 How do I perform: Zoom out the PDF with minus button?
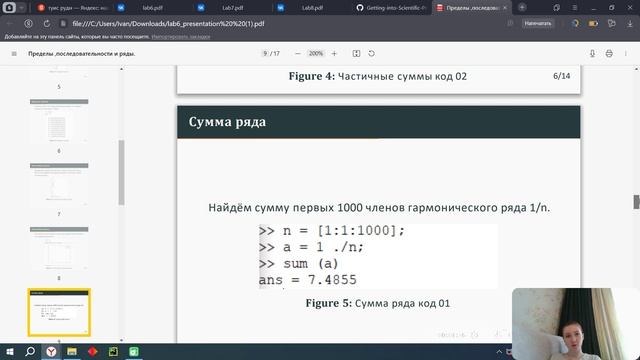point(298,53)
